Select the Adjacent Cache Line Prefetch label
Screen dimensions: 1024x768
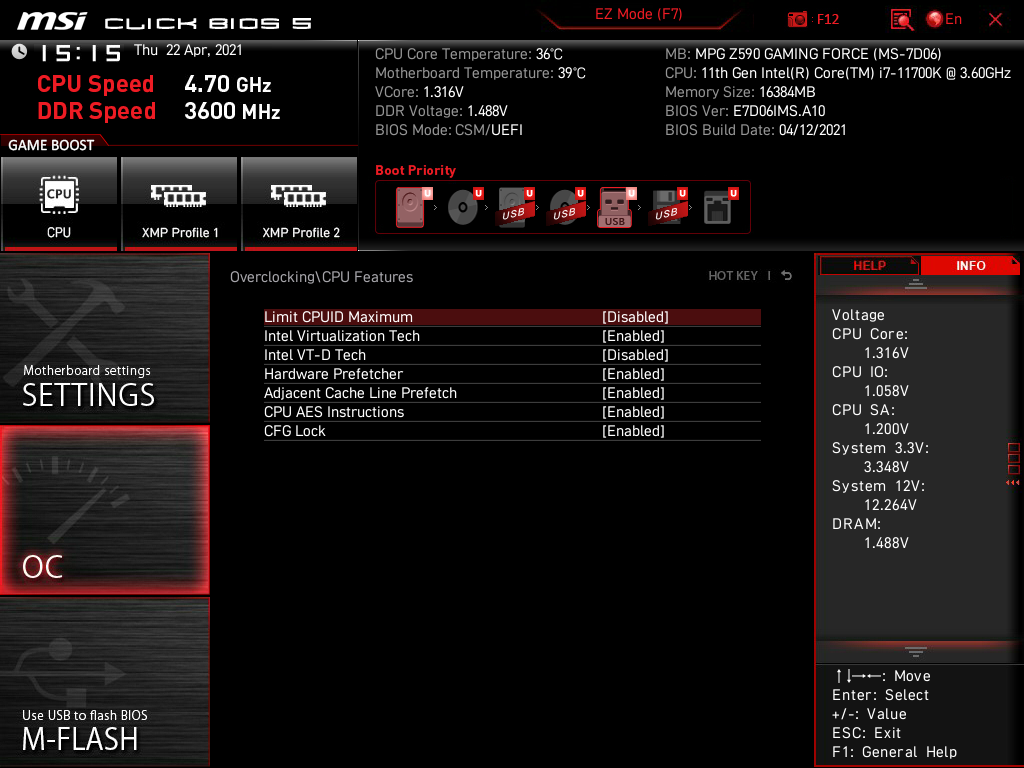(360, 392)
